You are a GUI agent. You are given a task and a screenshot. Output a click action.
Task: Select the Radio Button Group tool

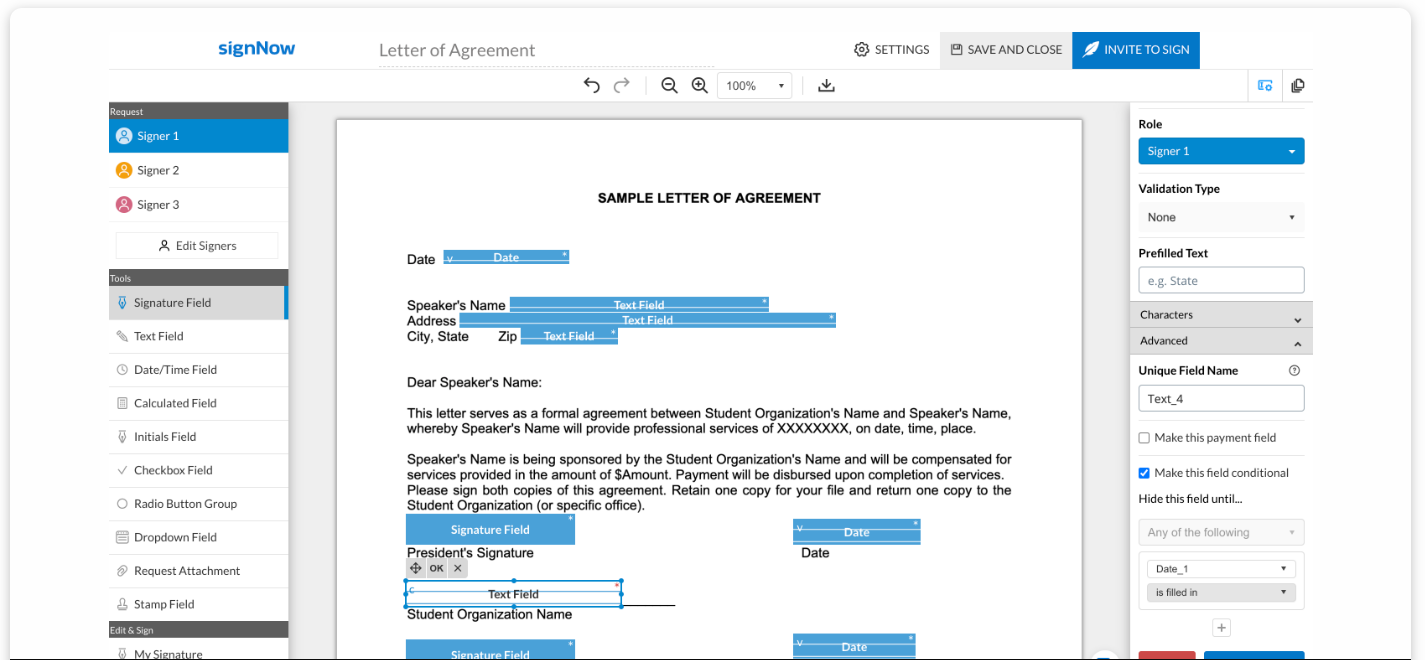coord(198,504)
